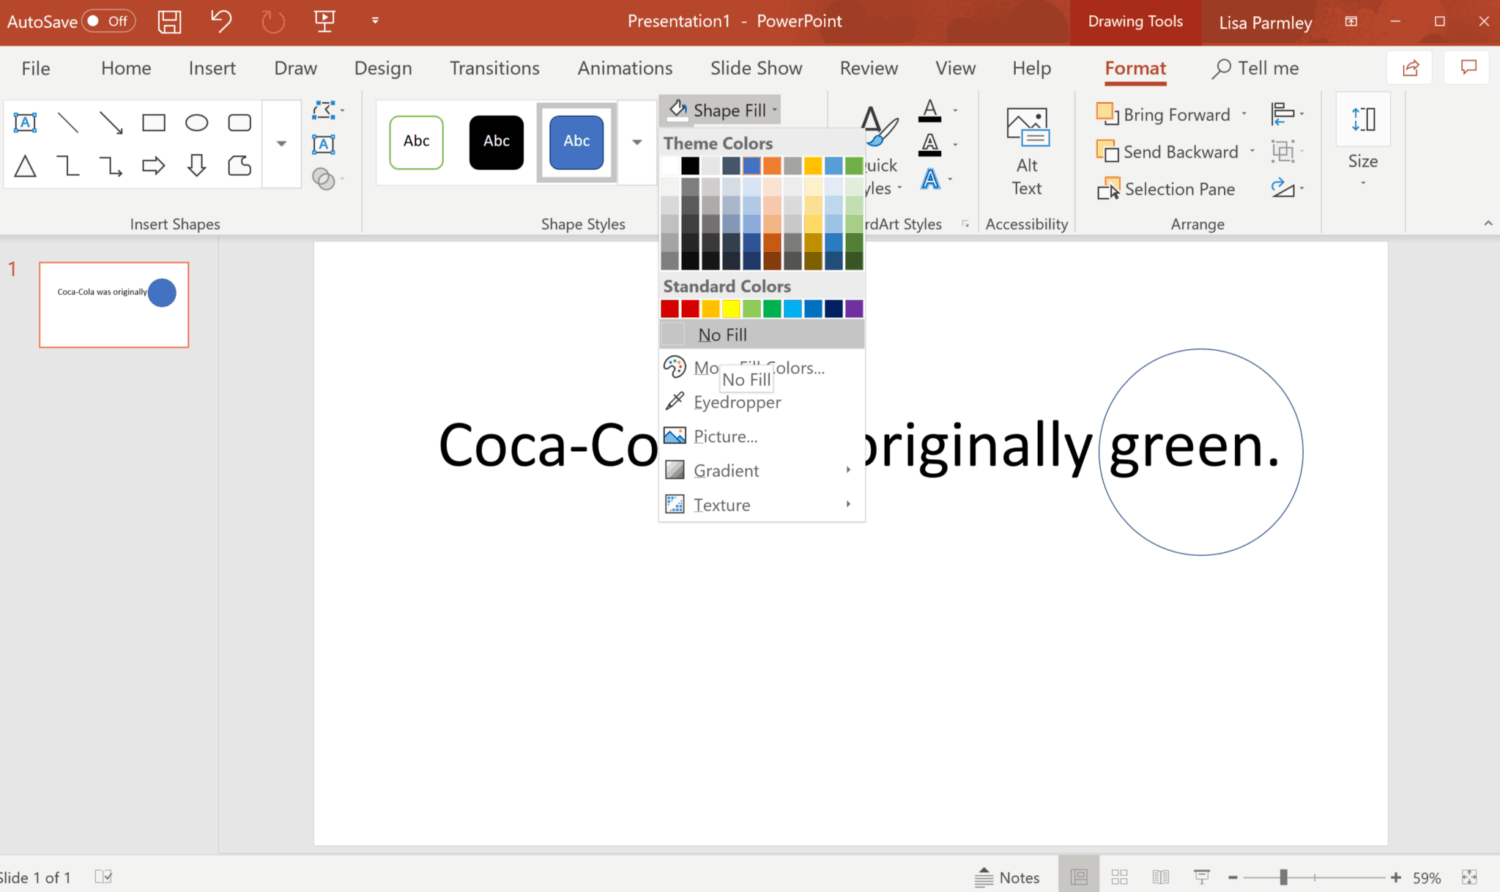
Task: Collapse the ribbon arrow
Action: coord(1488,224)
